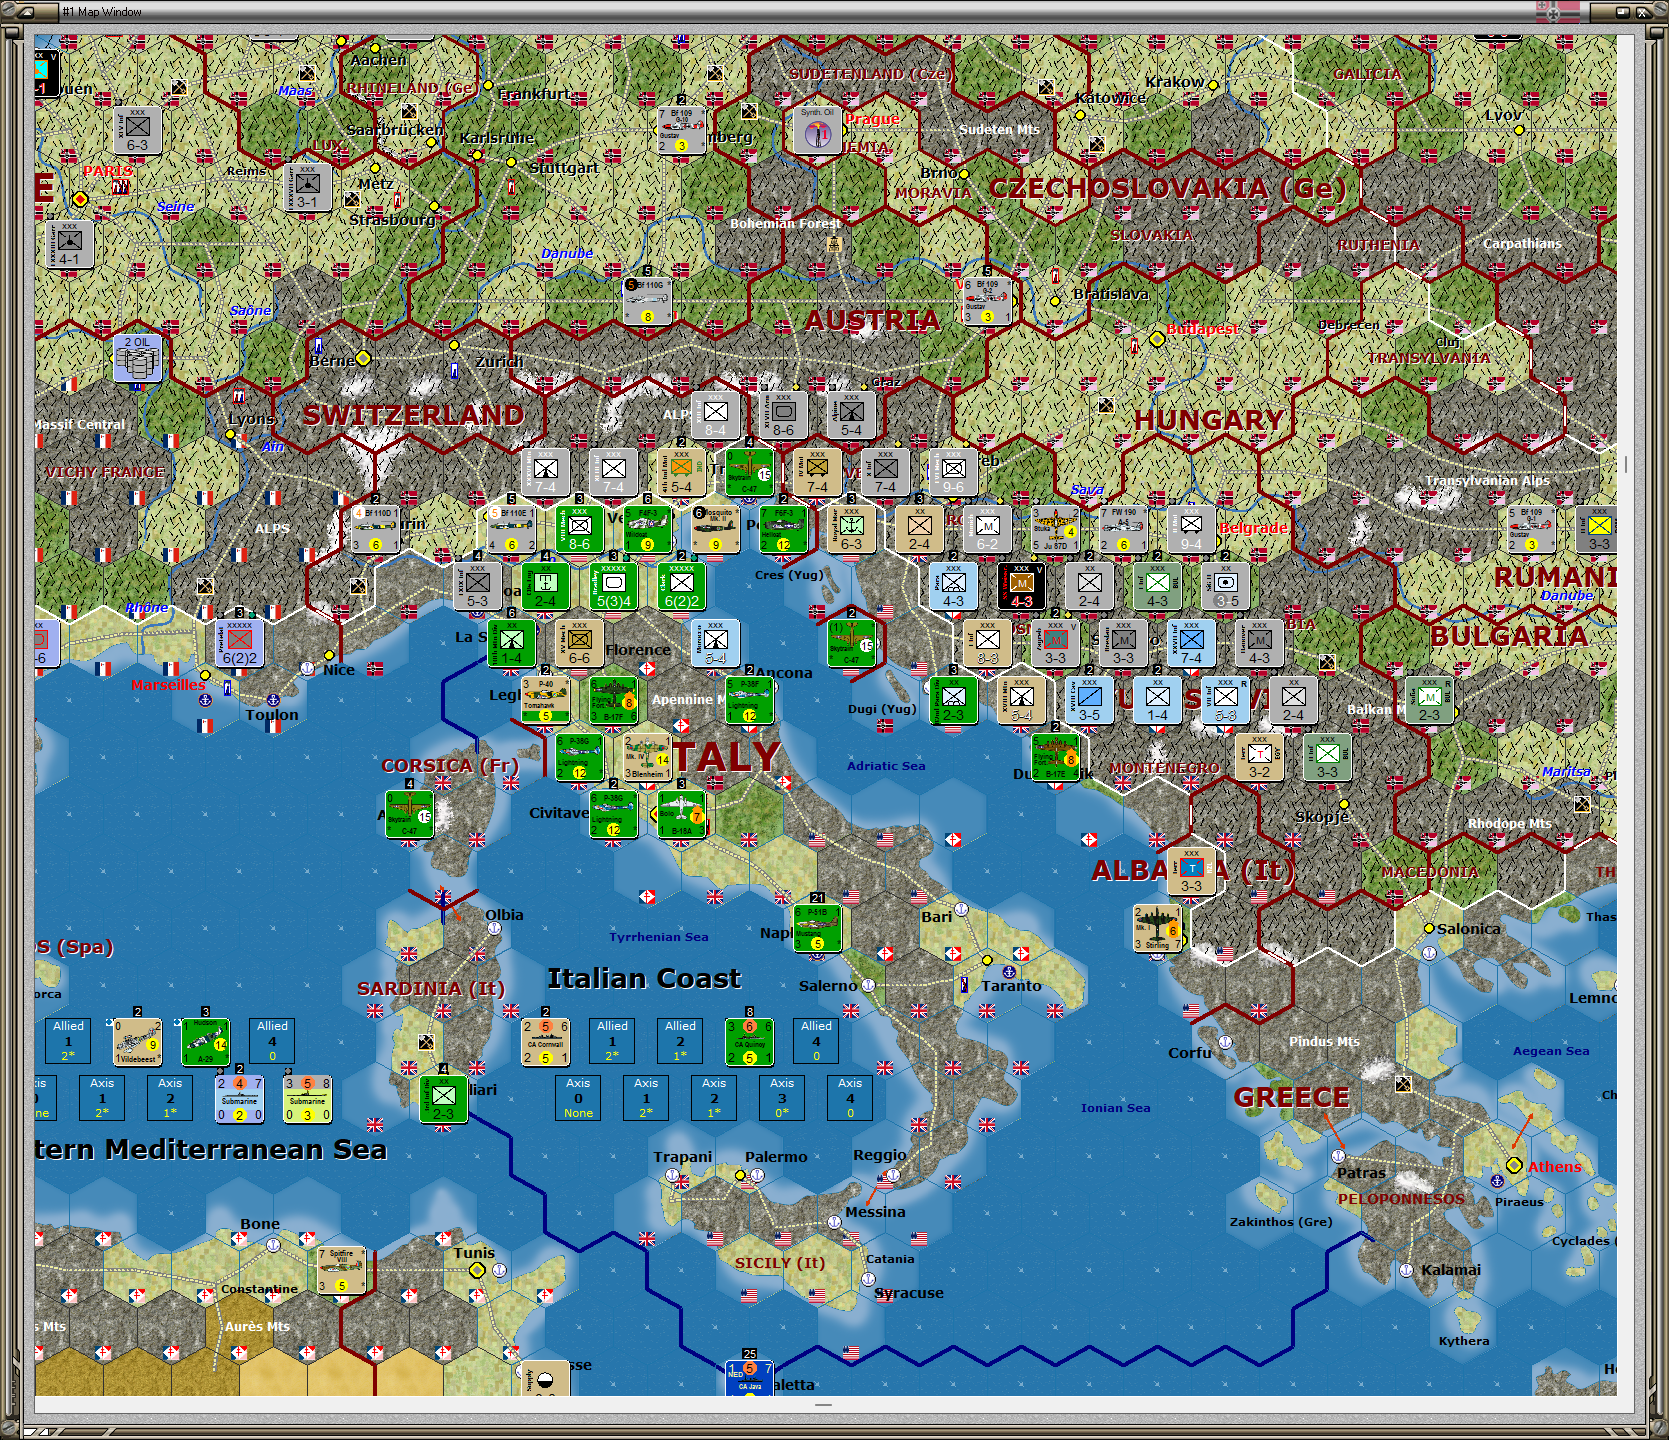Click Italian Coast Axis 3 sea box
The width and height of the screenshot is (1669, 1440).
[x=782, y=1098]
